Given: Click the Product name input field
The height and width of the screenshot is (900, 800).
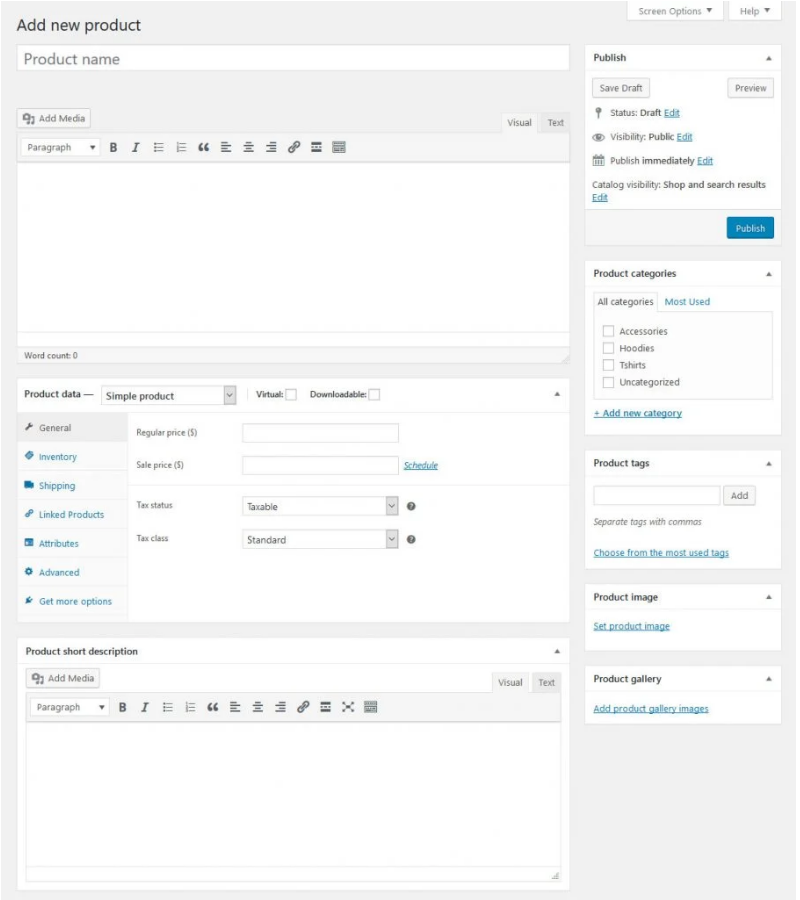Looking at the screenshot, I should [290, 59].
